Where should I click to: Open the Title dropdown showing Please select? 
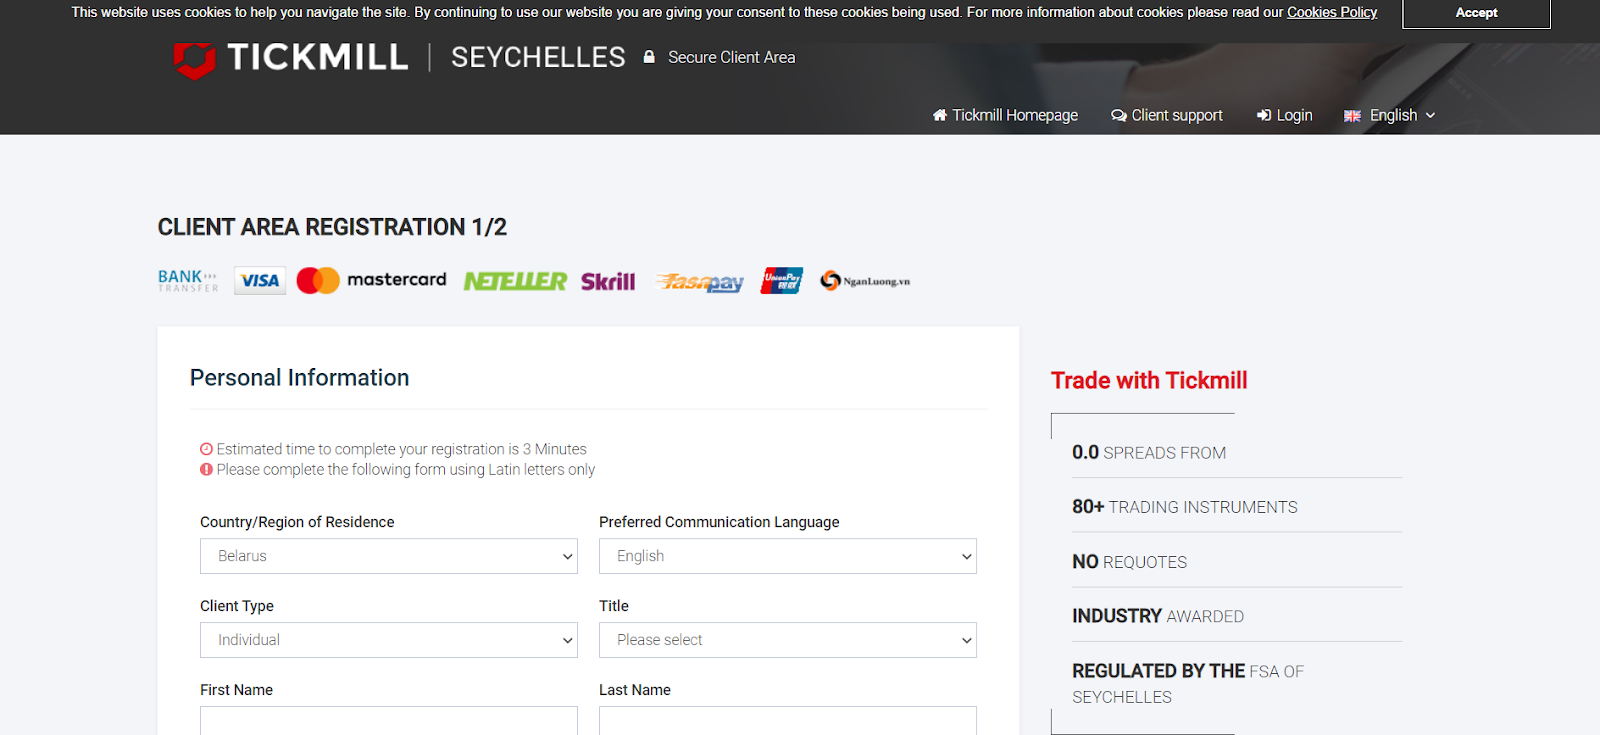pos(788,640)
